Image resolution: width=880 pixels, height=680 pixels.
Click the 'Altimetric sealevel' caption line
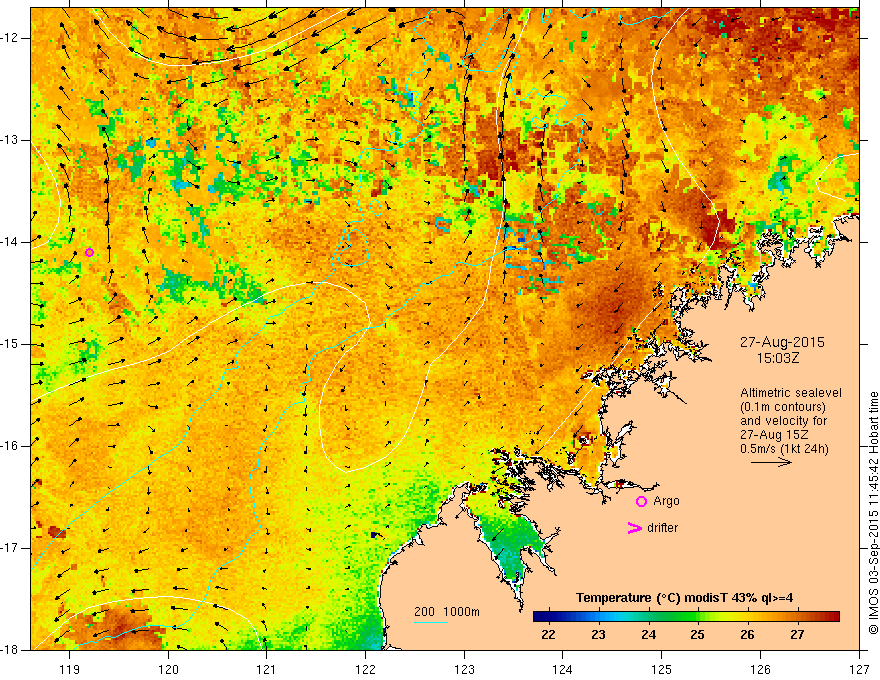(x=791, y=393)
